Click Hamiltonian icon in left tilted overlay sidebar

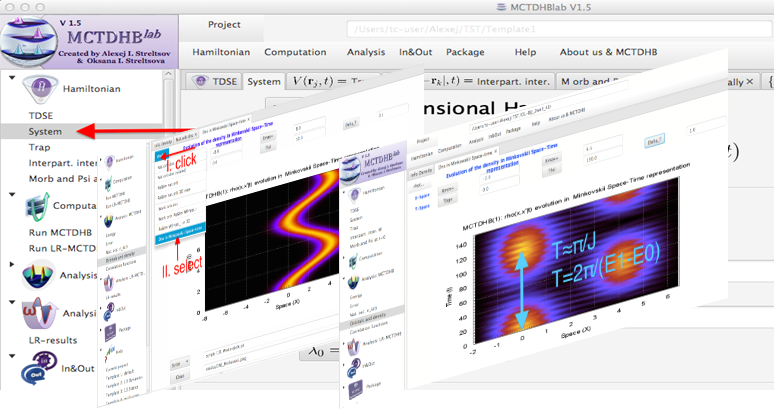point(110,161)
